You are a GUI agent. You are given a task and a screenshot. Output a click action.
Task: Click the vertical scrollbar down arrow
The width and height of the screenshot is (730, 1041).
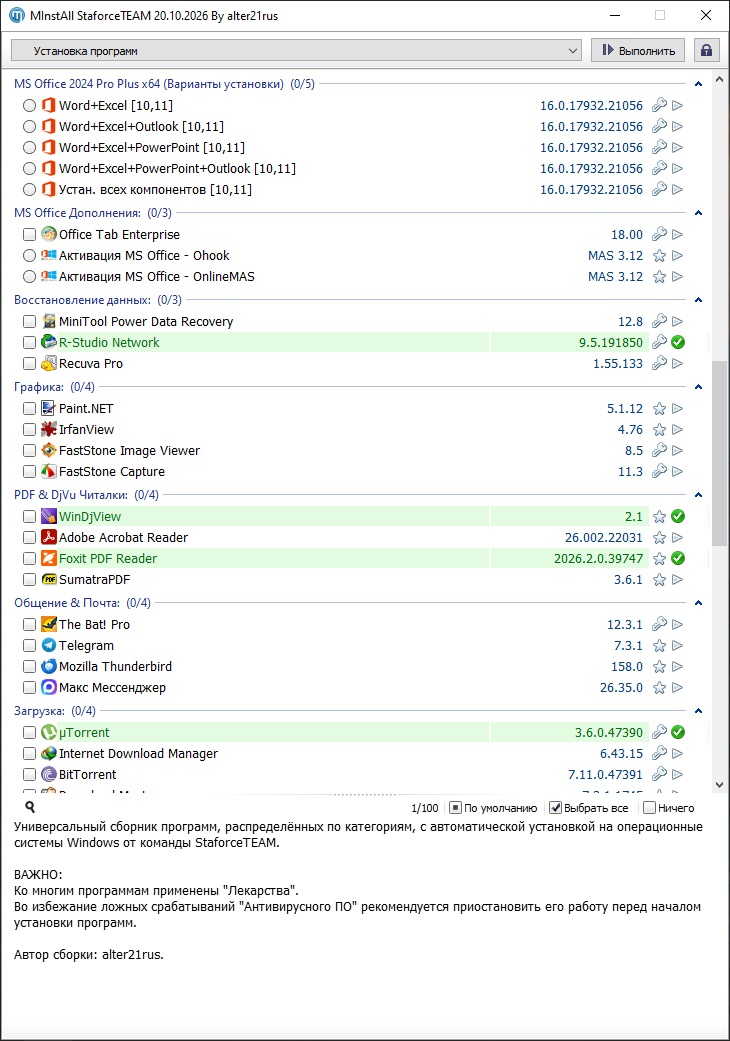(x=719, y=784)
